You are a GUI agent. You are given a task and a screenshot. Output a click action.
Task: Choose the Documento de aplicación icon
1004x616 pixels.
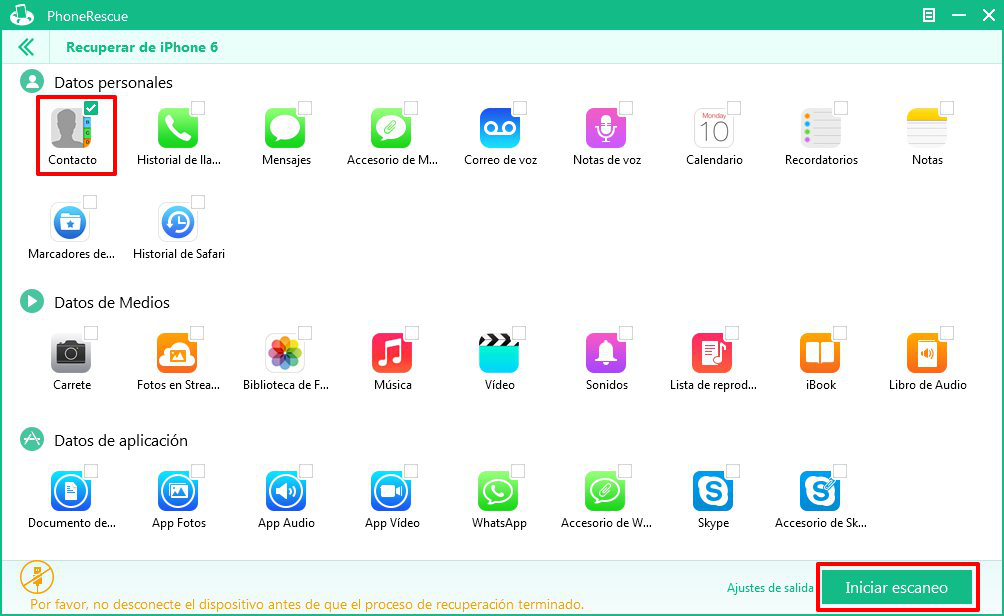70,491
